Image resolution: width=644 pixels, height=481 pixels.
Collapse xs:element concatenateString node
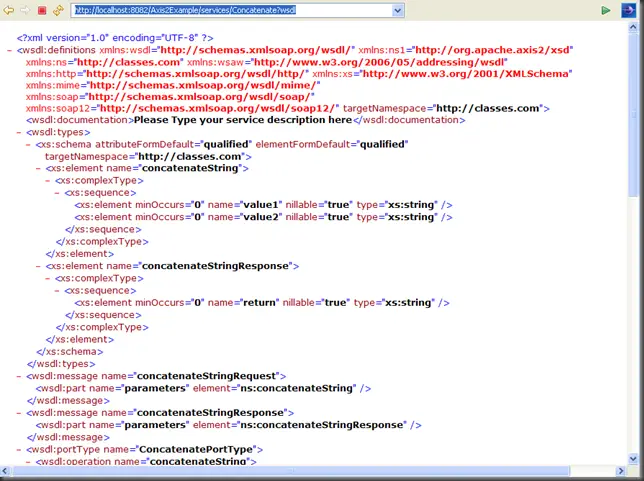click(38, 168)
